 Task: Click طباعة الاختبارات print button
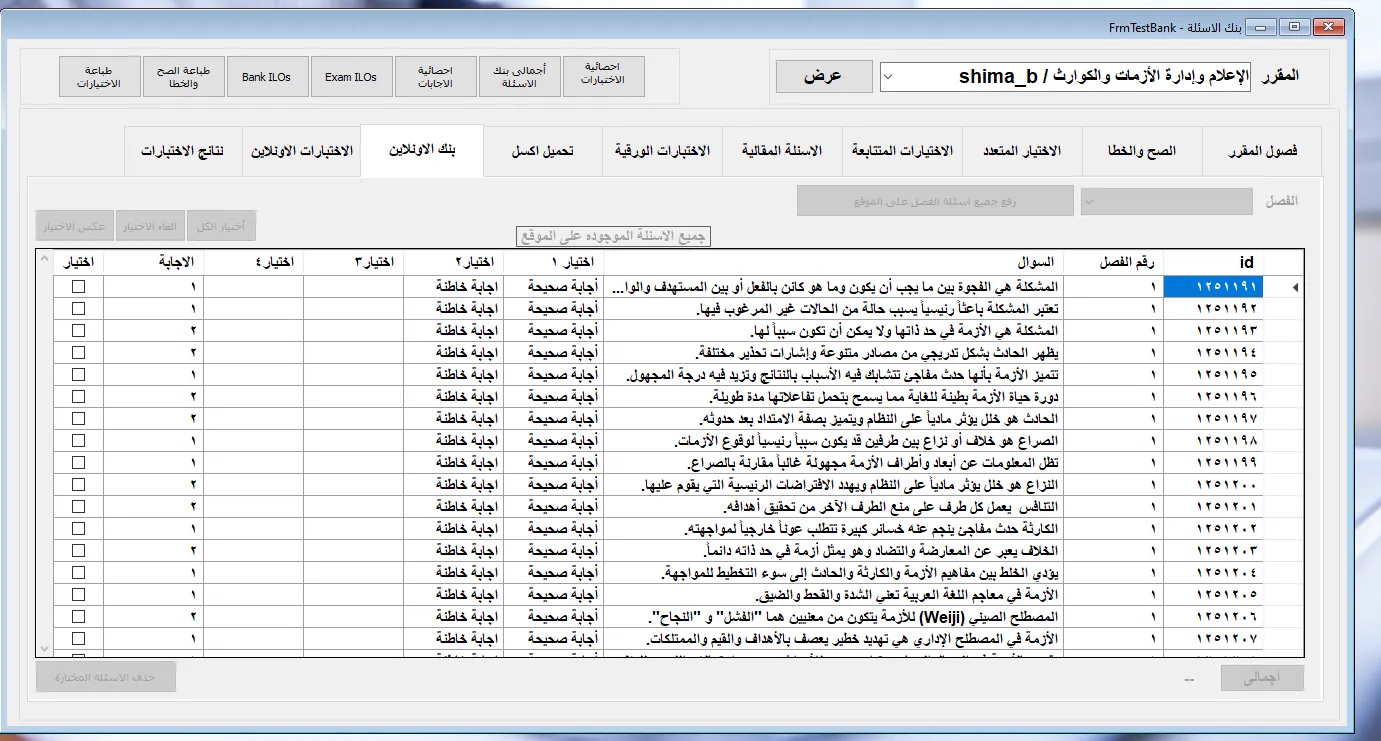(x=99, y=76)
